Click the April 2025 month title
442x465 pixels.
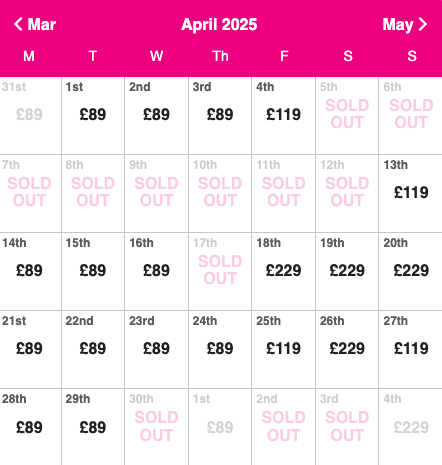[x=219, y=24]
